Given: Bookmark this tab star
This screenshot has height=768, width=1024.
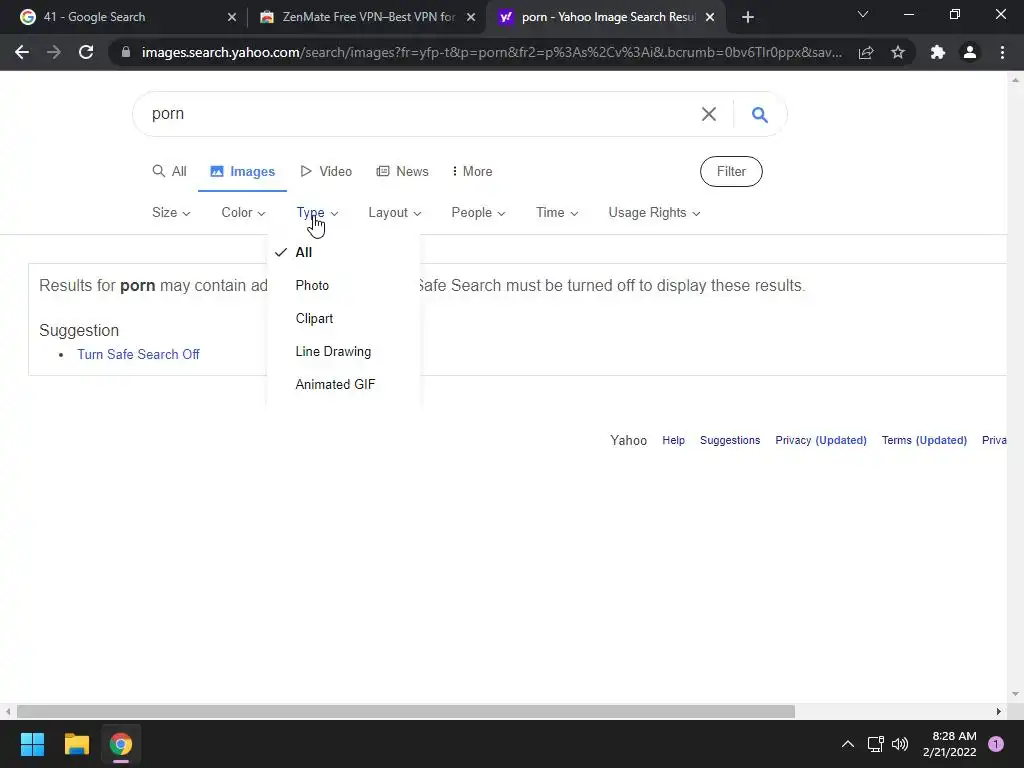Looking at the screenshot, I should click(x=898, y=52).
